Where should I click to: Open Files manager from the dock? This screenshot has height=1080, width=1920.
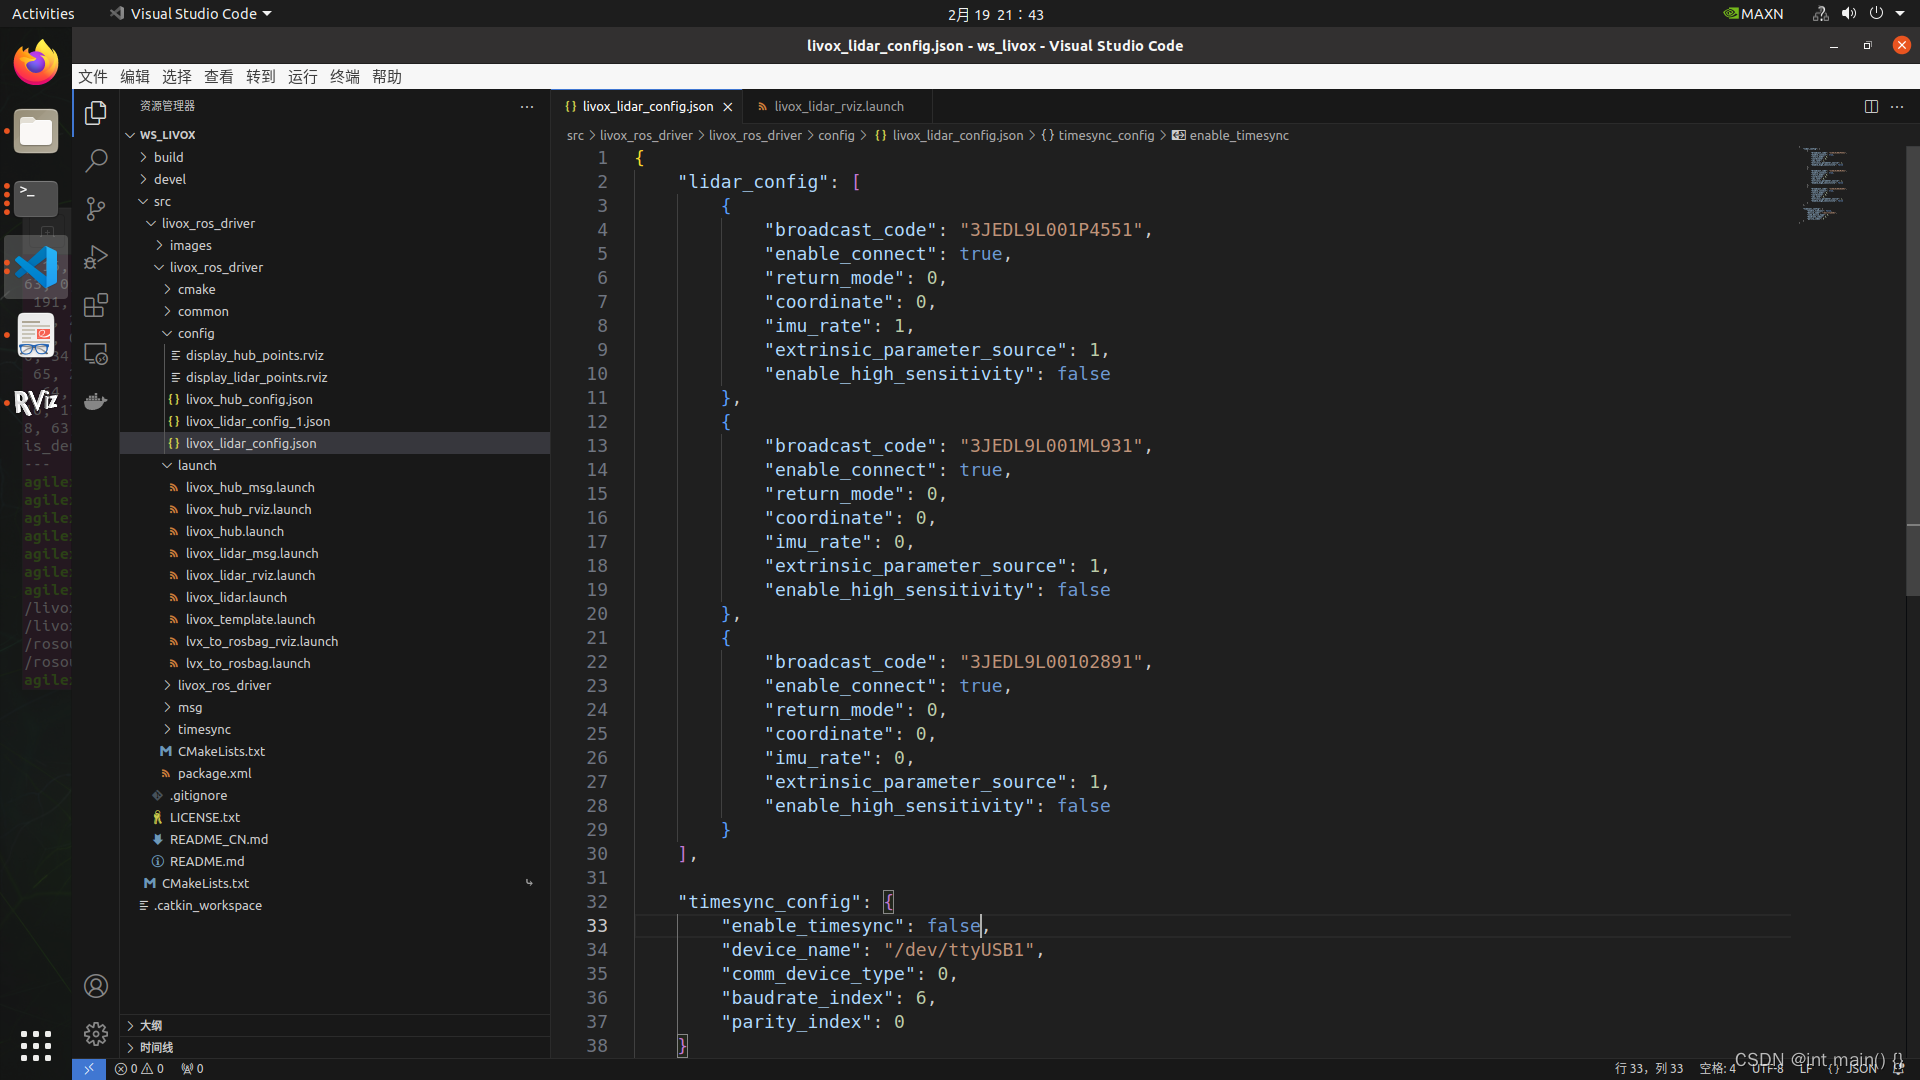pyautogui.click(x=36, y=131)
